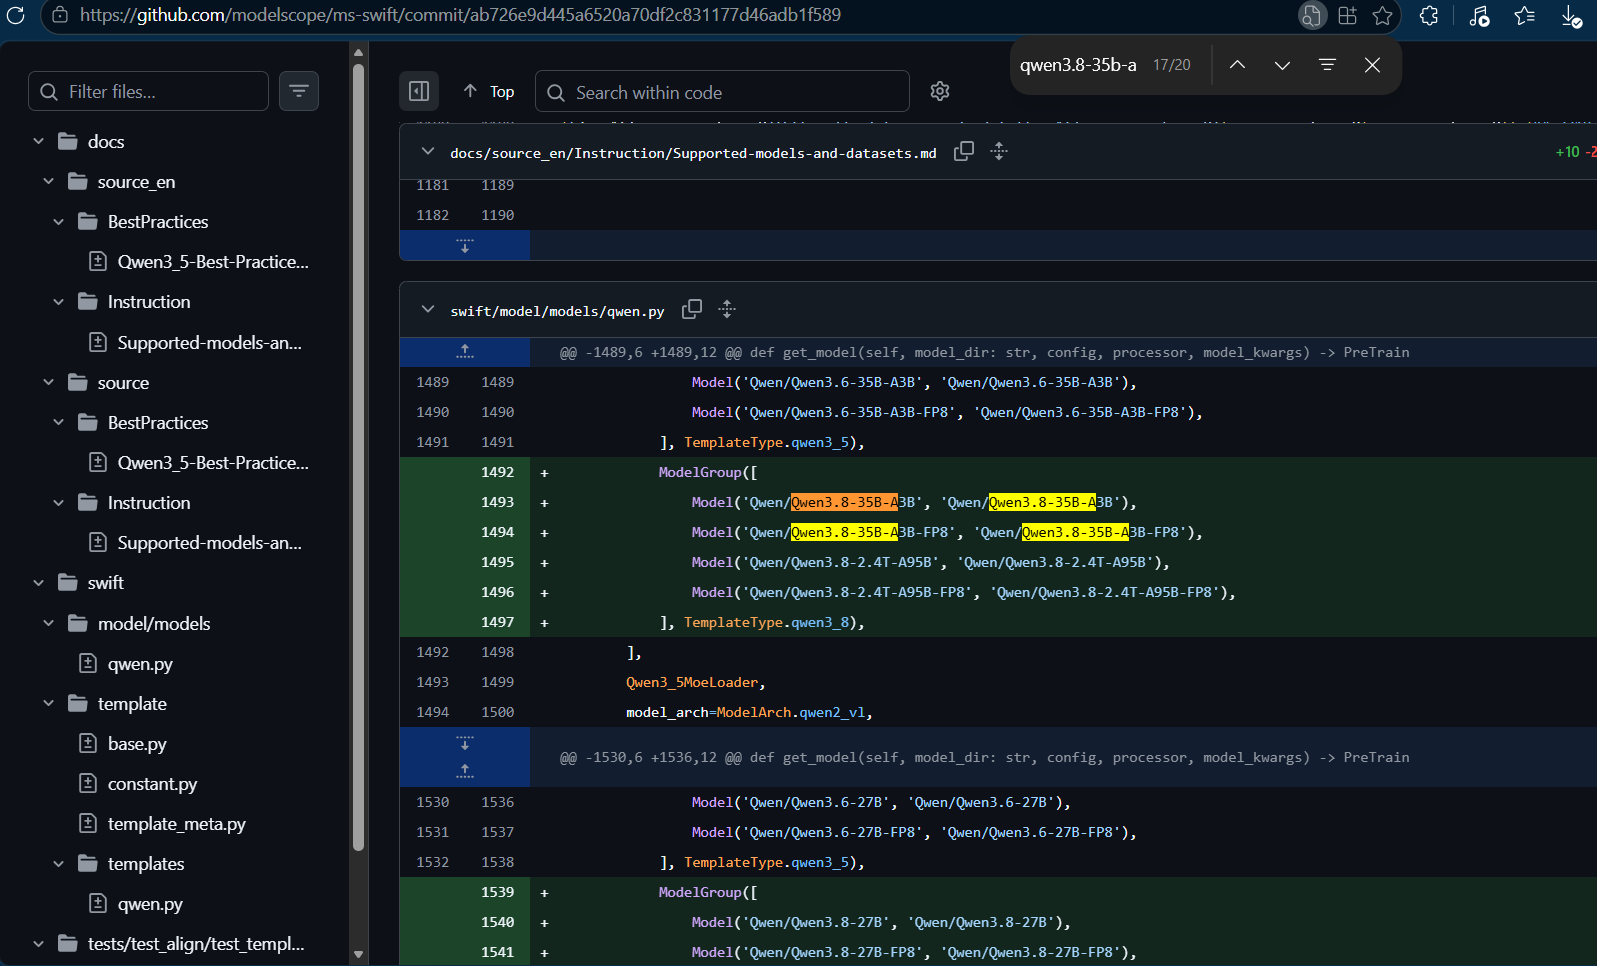Focus the Search within code field
Viewport: 1597px width, 966px height.
[x=722, y=91]
